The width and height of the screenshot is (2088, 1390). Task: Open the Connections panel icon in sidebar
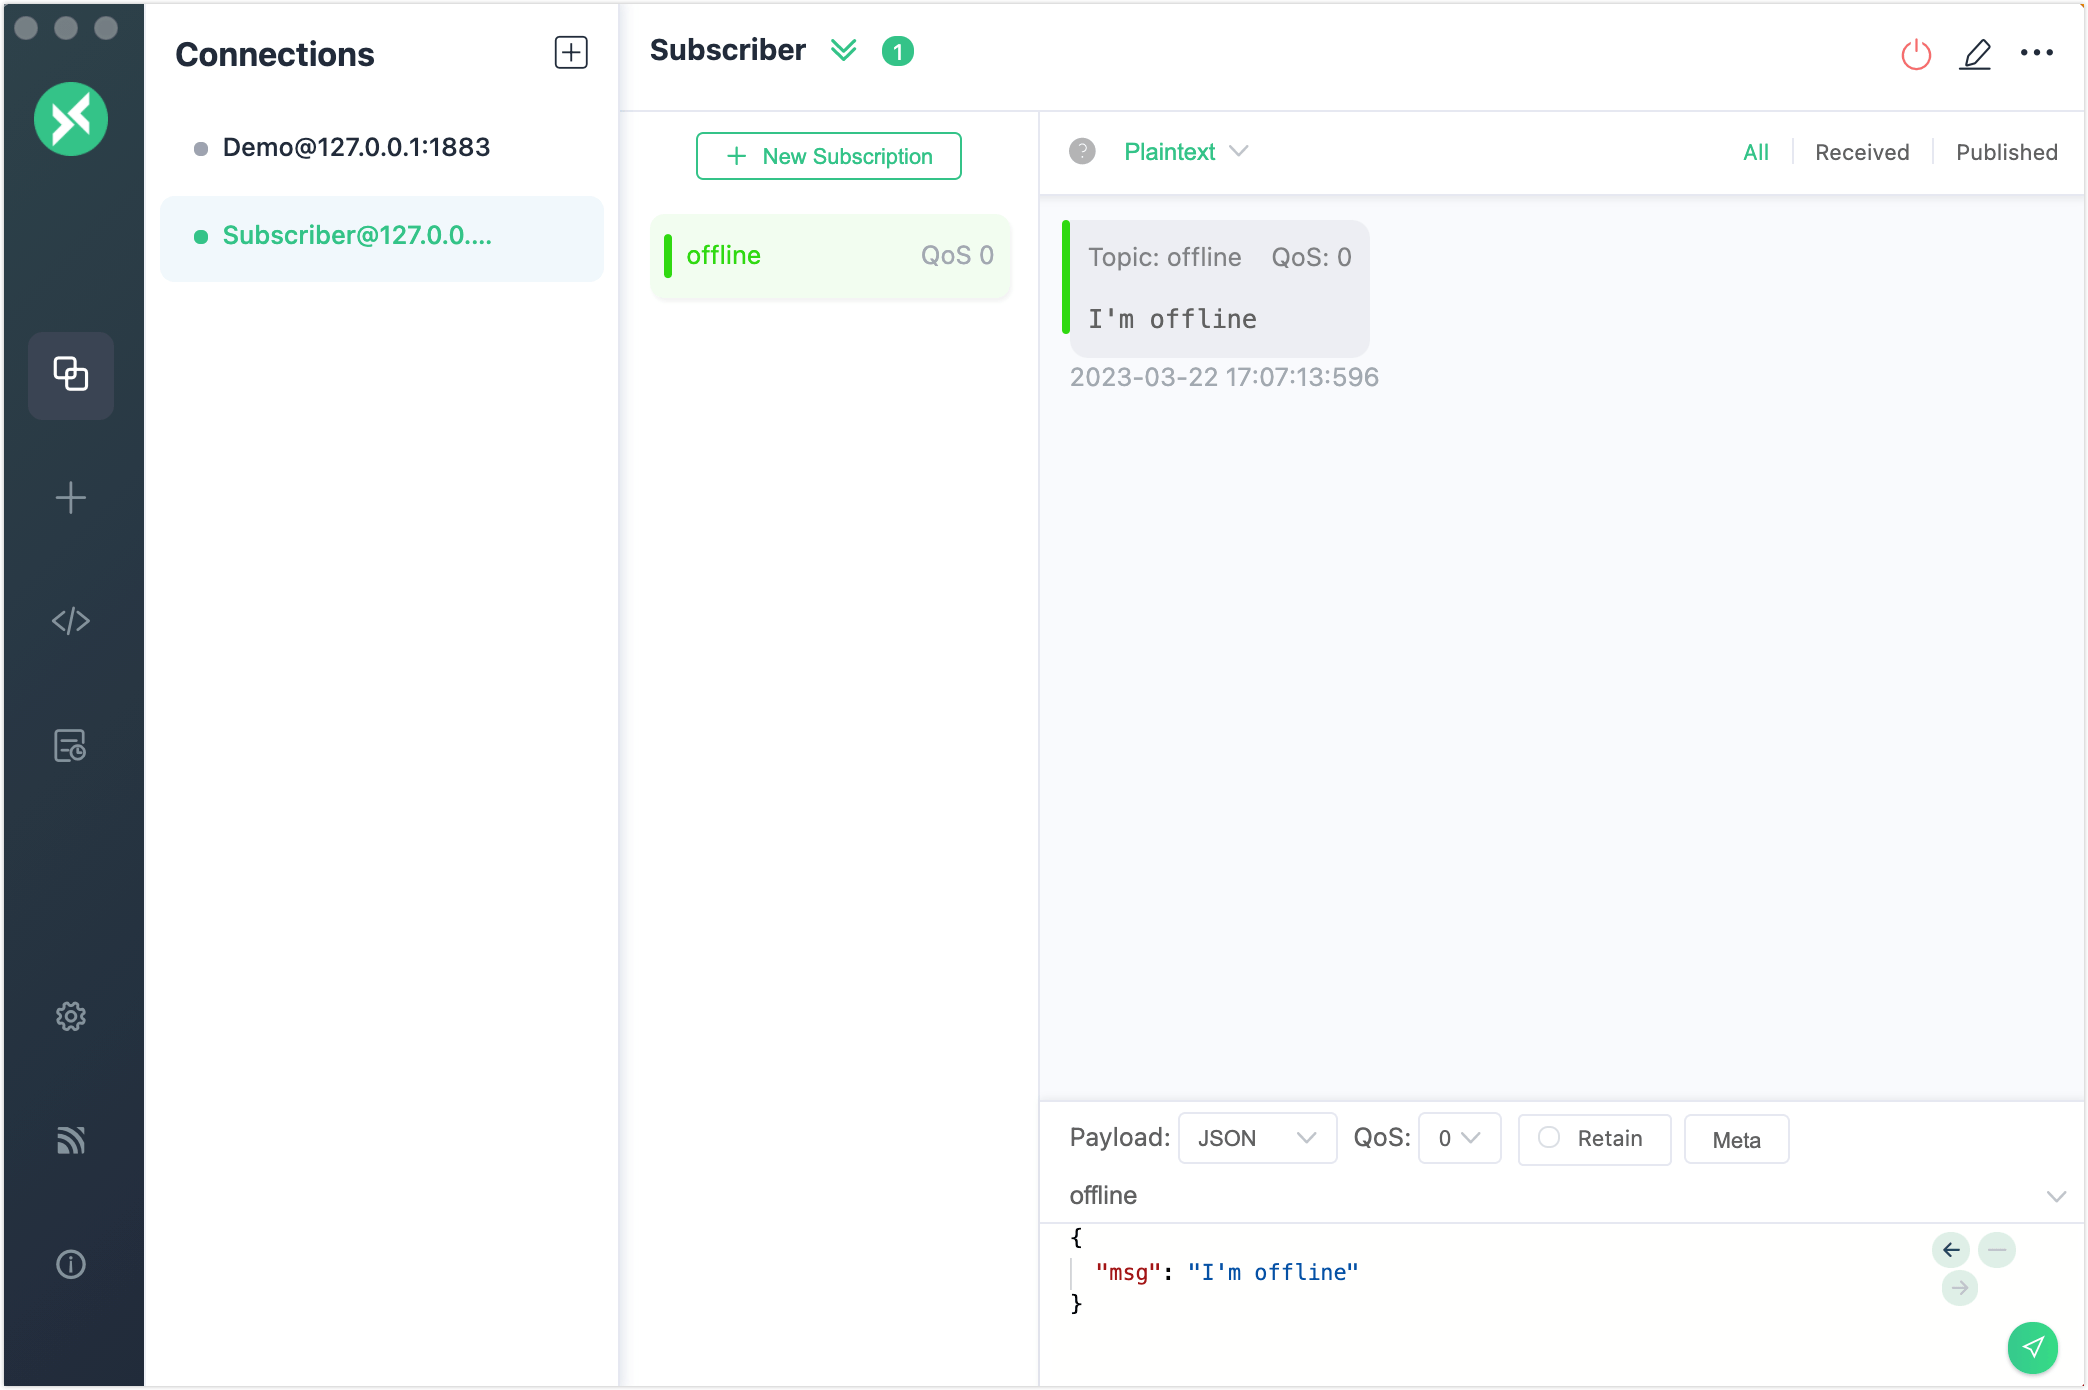pos(70,375)
